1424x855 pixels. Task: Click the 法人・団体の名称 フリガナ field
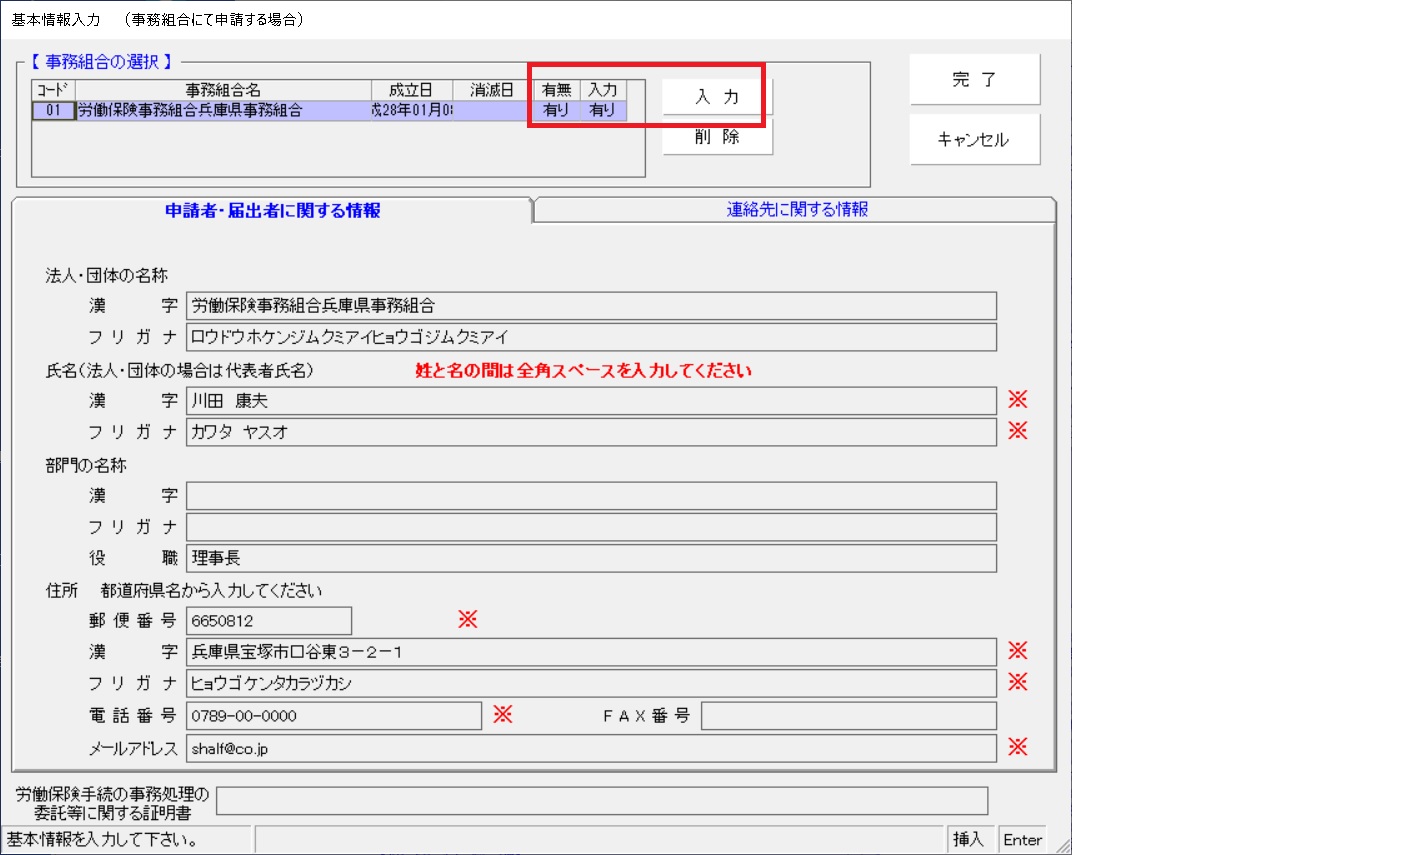pos(590,337)
